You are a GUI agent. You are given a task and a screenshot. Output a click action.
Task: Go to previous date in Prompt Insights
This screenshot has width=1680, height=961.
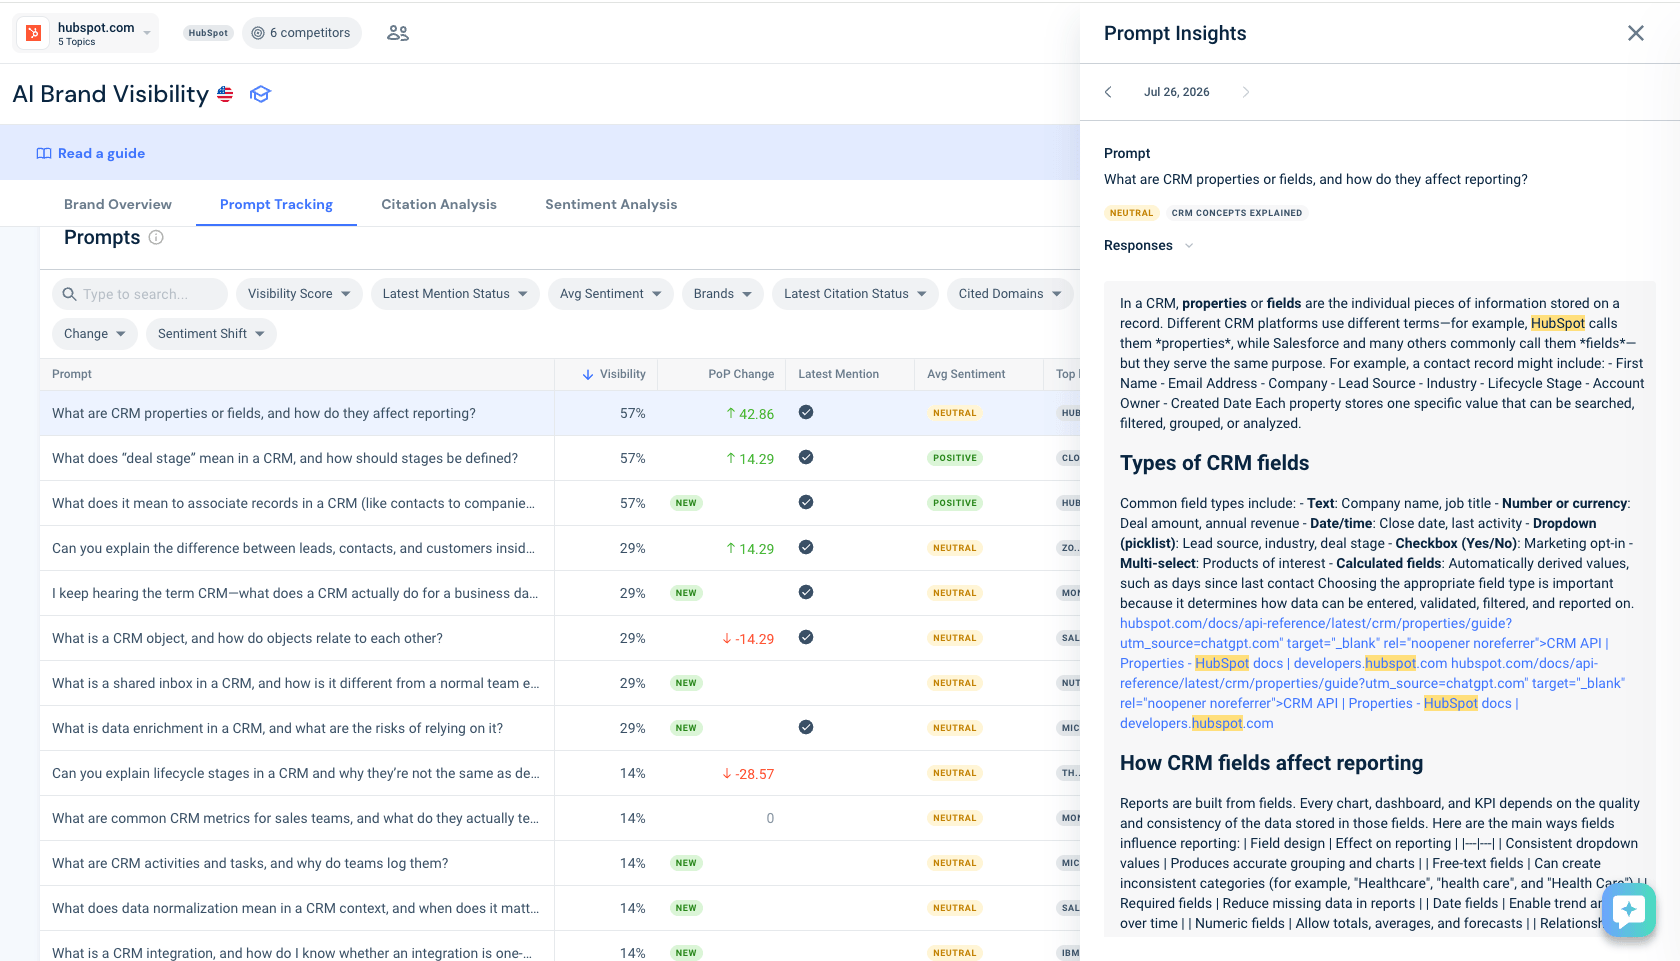1108,92
